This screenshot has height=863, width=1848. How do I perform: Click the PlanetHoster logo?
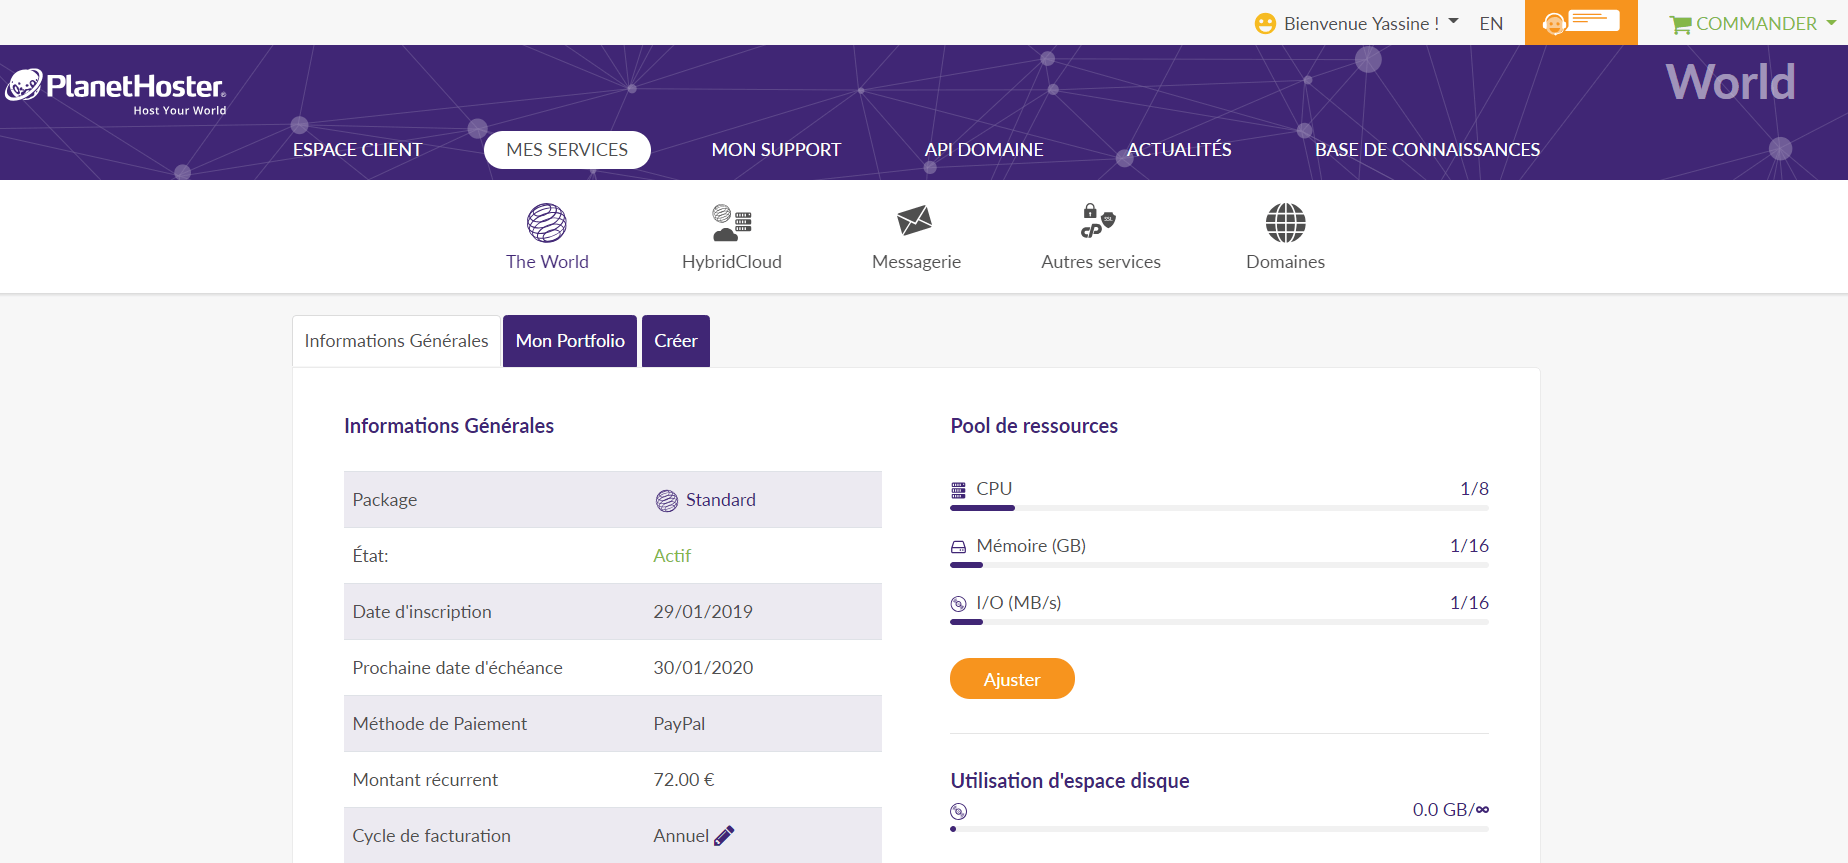click(x=117, y=91)
